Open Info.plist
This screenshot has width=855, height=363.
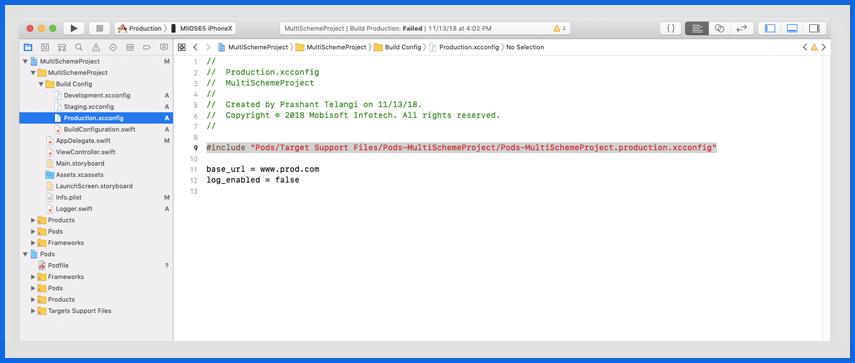pos(97,197)
